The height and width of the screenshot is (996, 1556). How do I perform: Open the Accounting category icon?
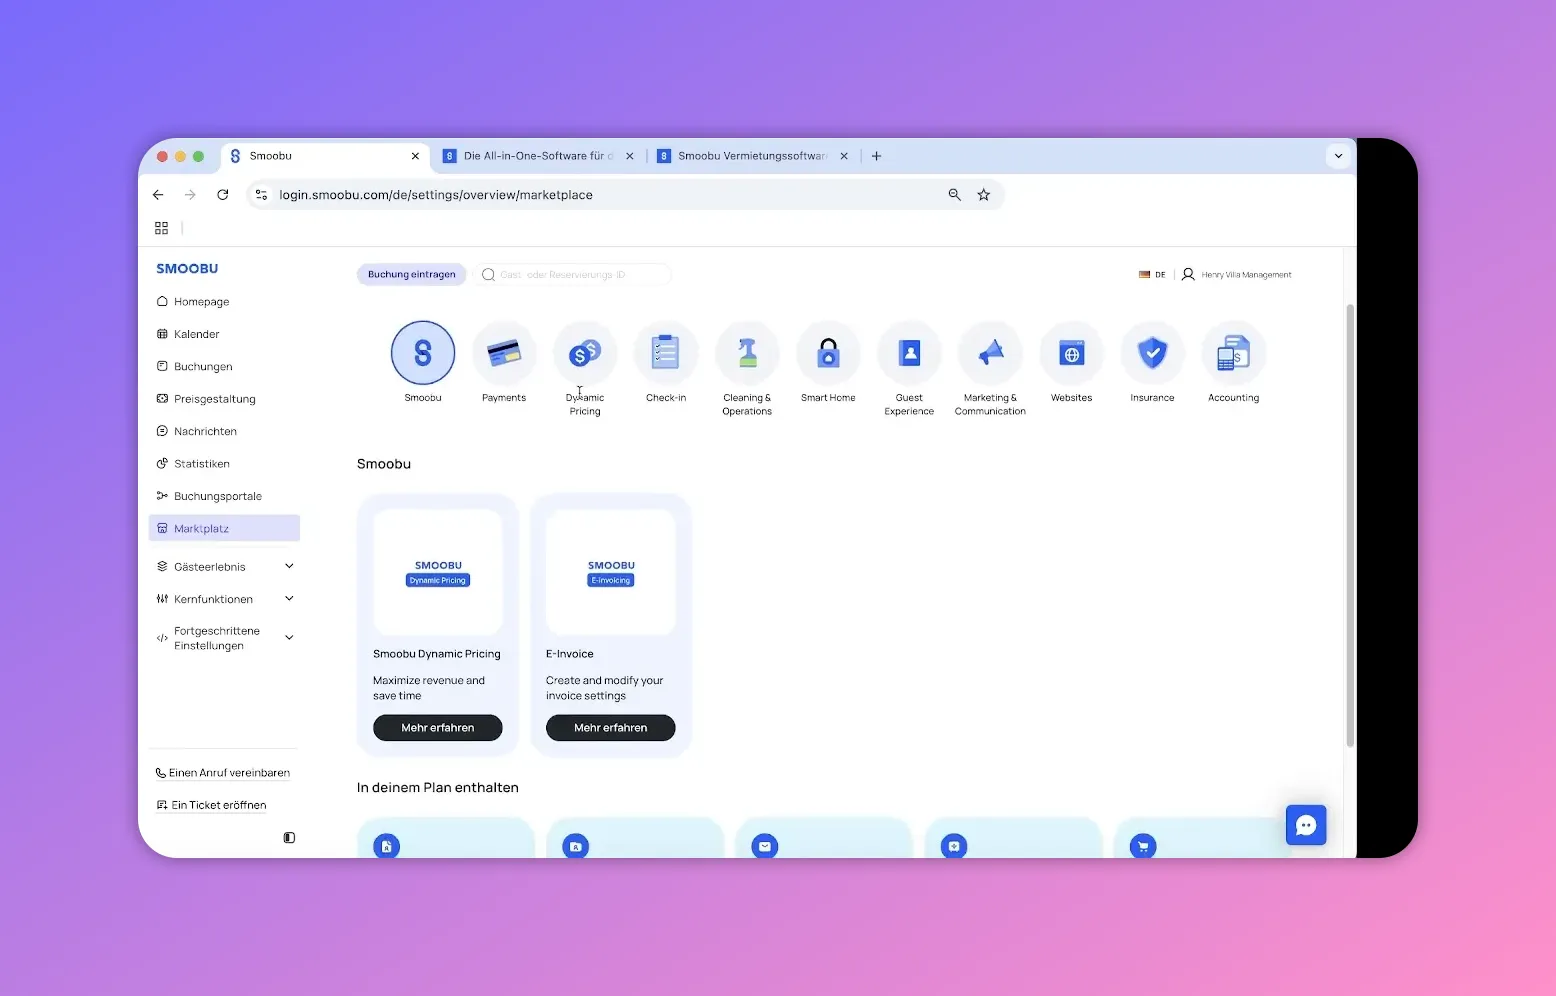point(1233,353)
